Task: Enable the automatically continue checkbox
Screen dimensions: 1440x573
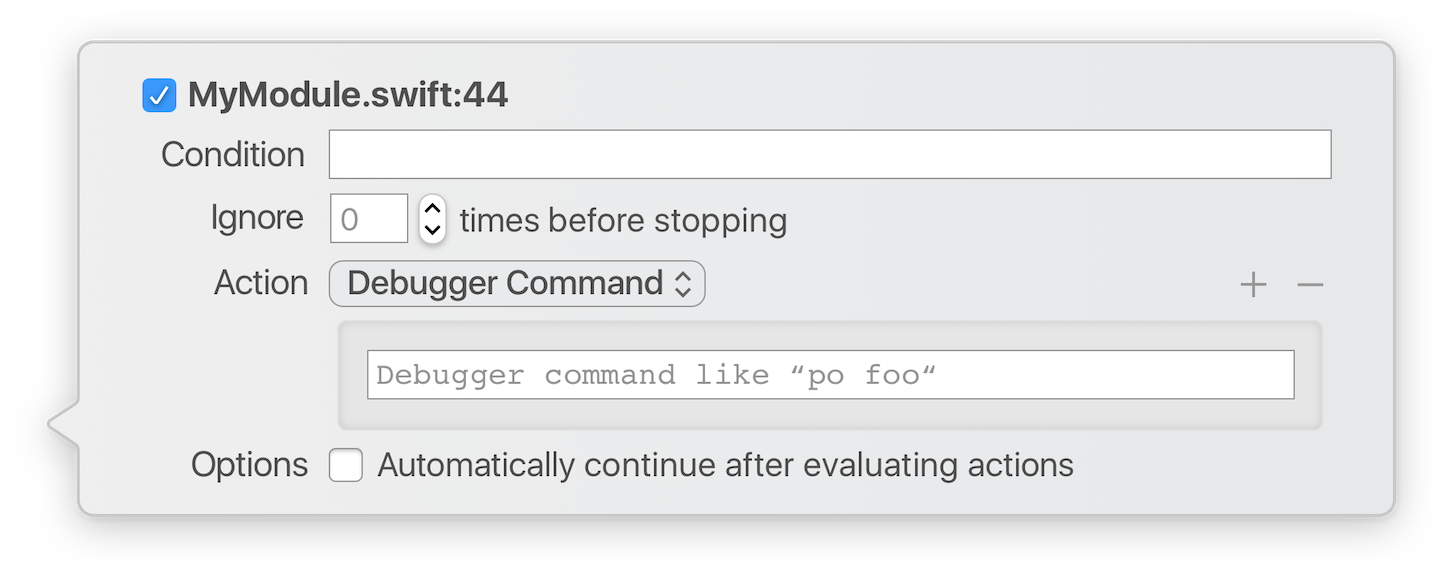Action: click(x=346, y=465)
